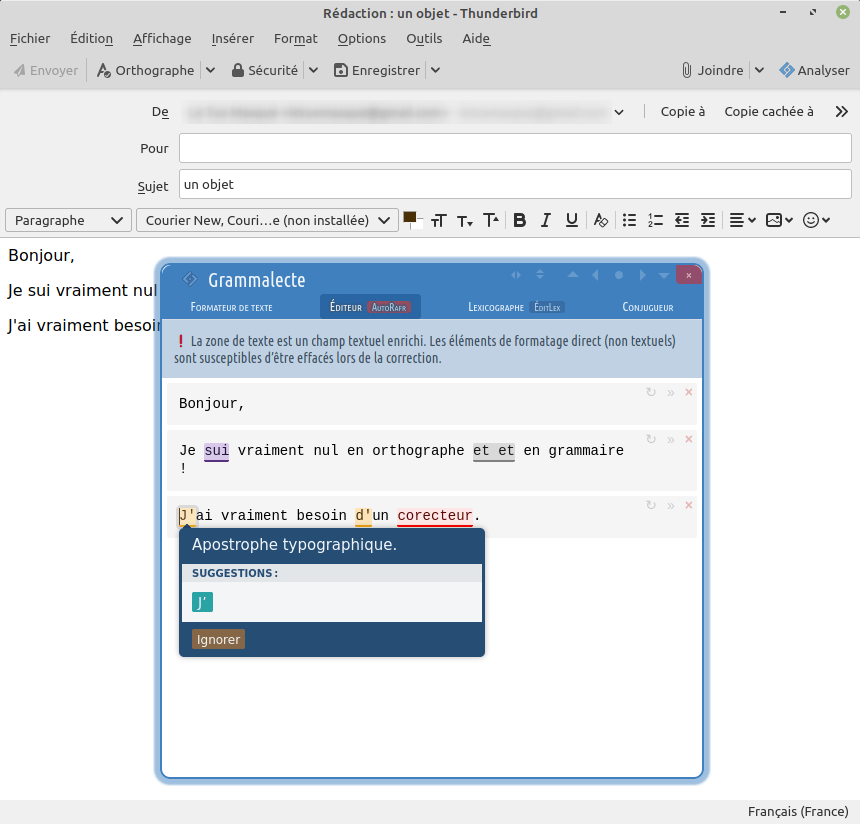This screenshot has width=860, height=824.
Task: Launch Grammalecte with the Analyser button
Action: tap(814, 70)
